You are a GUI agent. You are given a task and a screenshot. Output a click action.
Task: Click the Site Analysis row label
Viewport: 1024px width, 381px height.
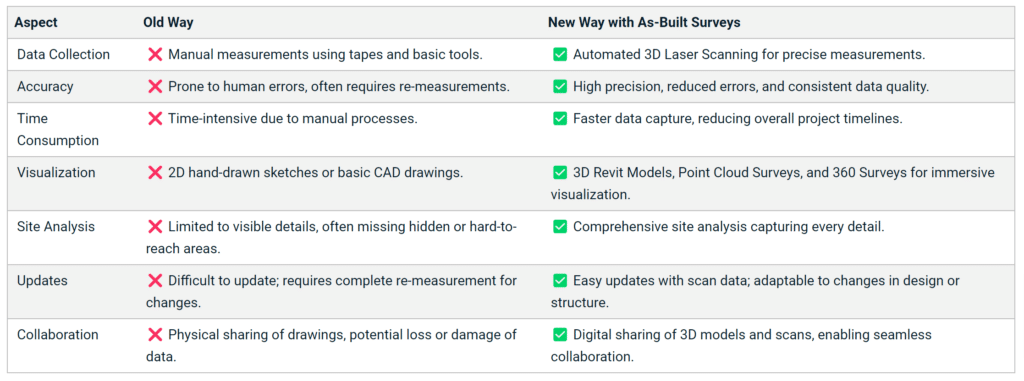(56, 227)
